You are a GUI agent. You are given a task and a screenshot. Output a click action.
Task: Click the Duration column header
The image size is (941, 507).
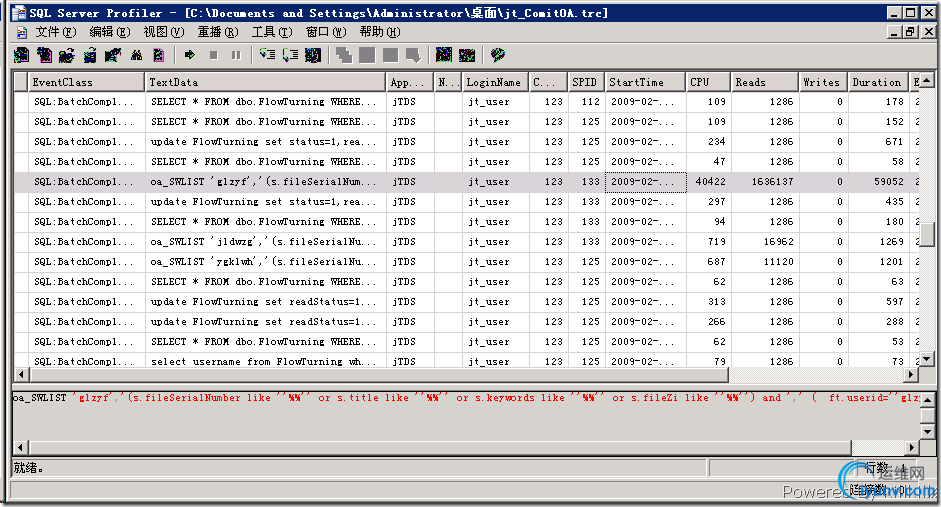tap(878, 82)
